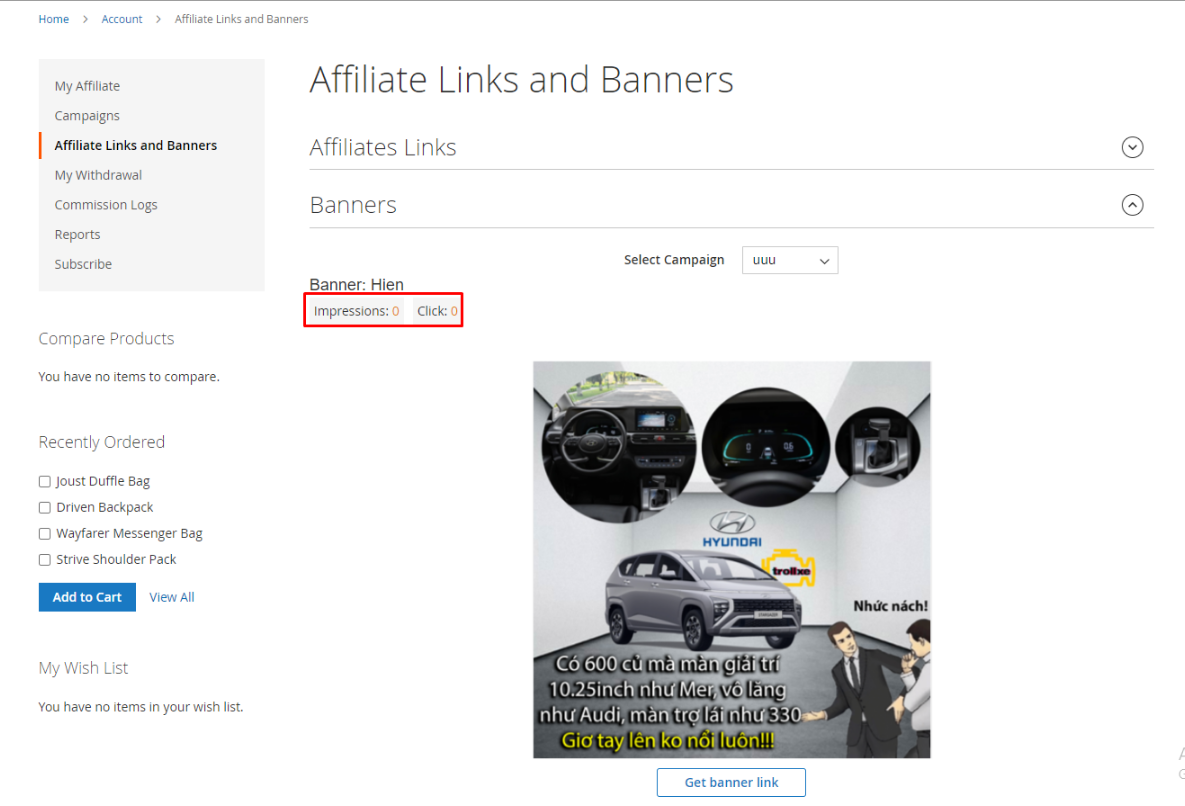Click the Affiliates Links section heading
The width and height of the screenshot is (1185, 806).
click(383, 148)
